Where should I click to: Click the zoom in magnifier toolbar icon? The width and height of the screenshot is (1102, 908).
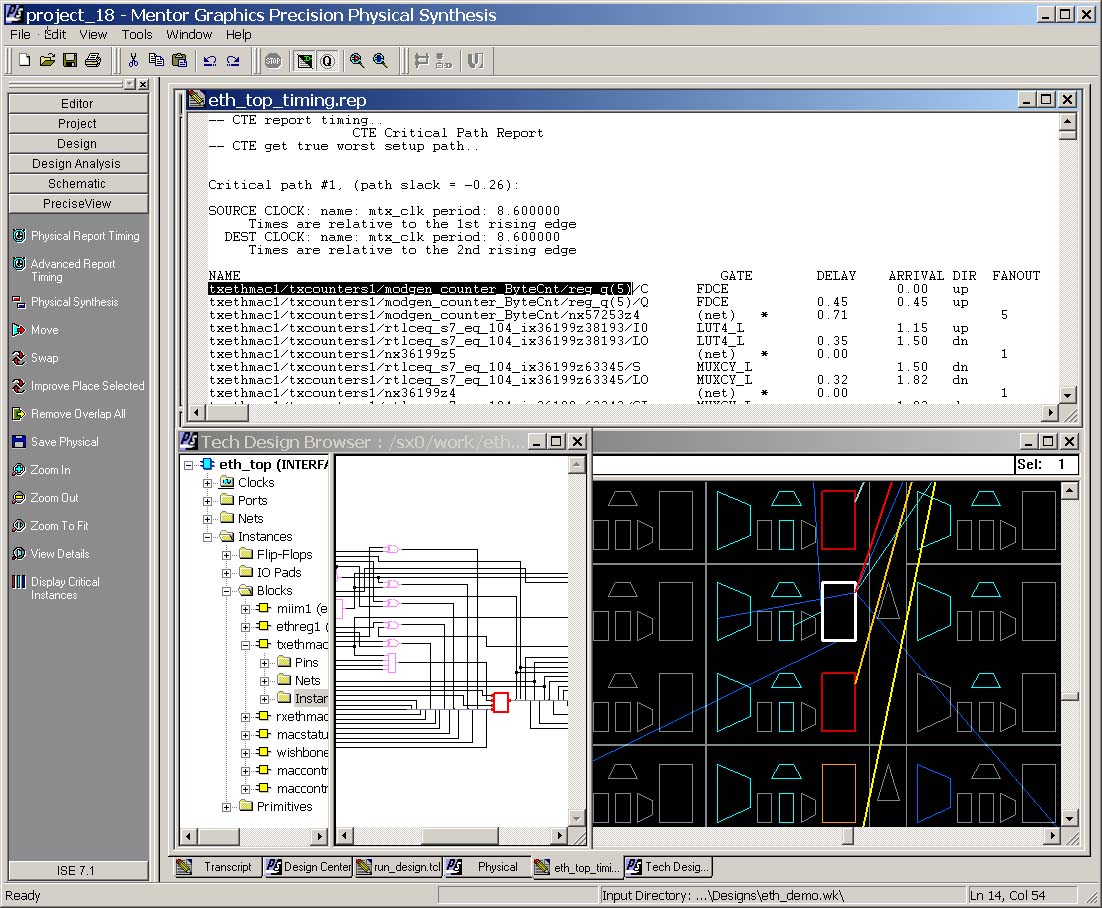click(357, 60)
